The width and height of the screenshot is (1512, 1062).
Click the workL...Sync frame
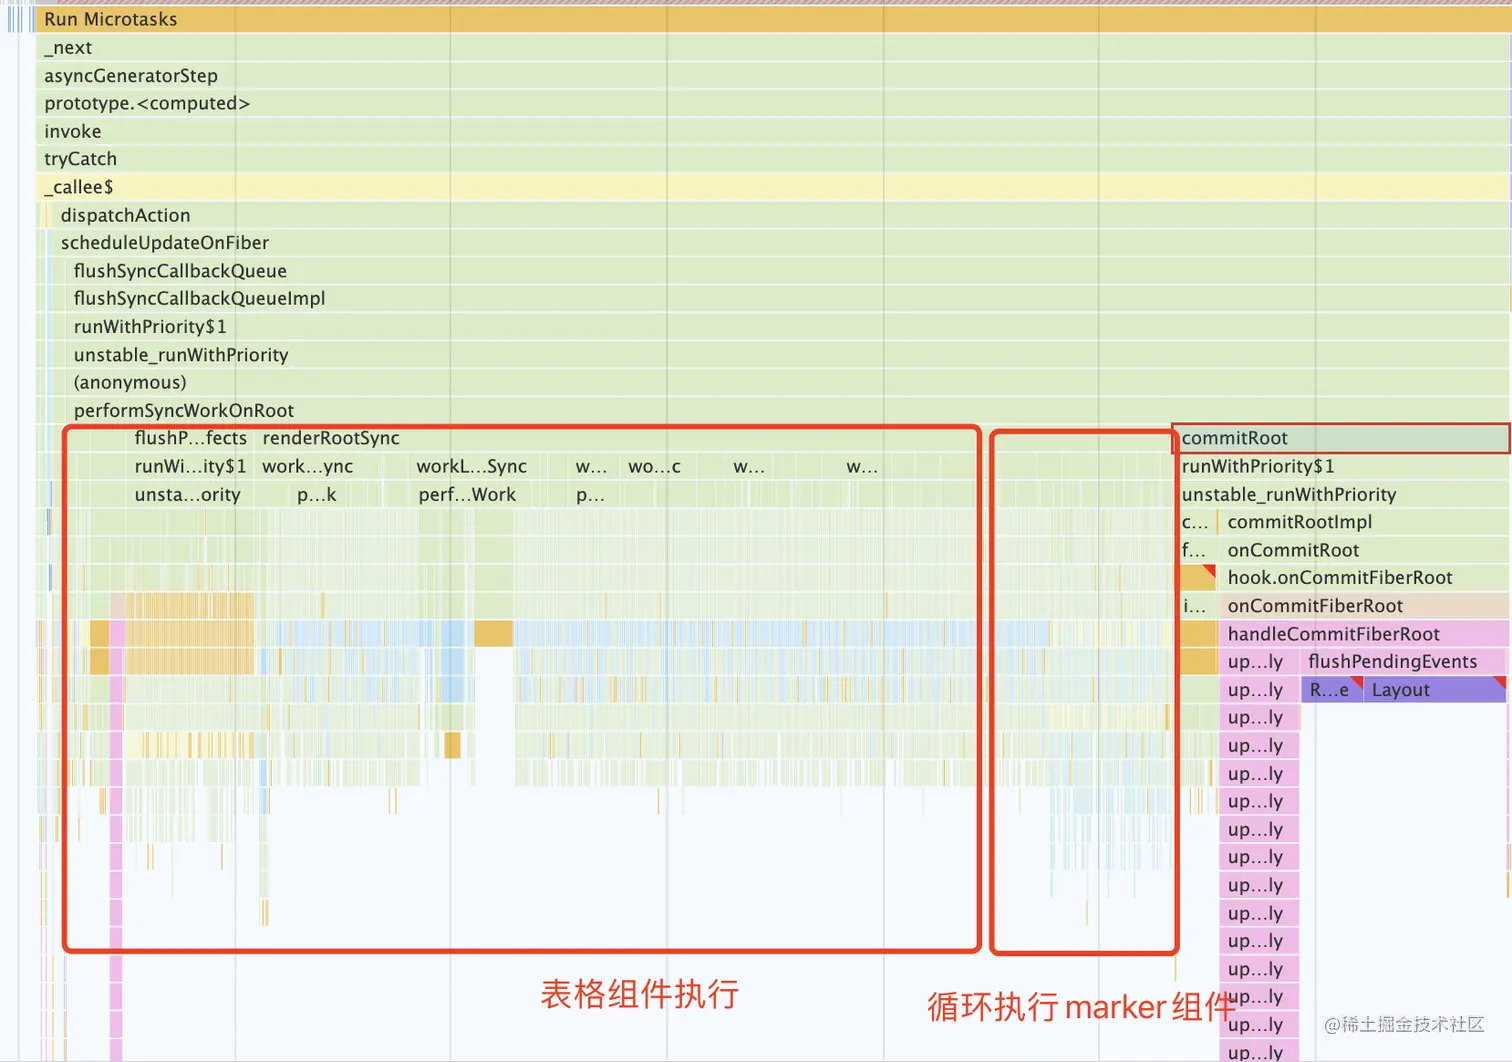coord(471,466)
